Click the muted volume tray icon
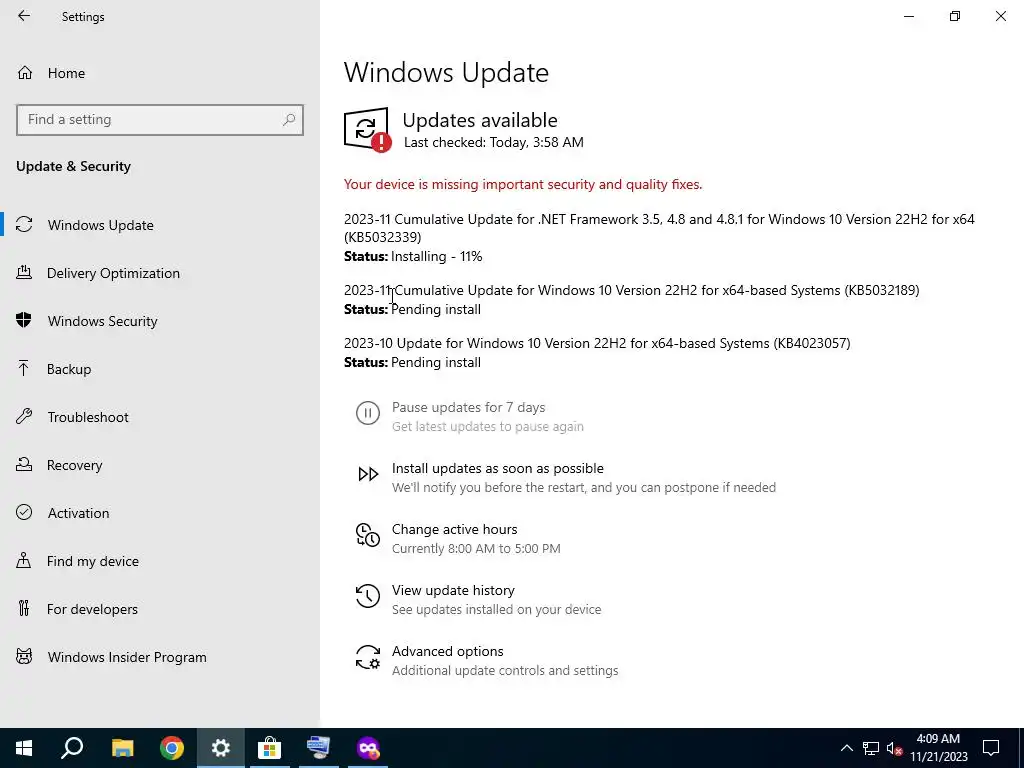The width and height of the screenshot is (1024, 768). [894, 748]
